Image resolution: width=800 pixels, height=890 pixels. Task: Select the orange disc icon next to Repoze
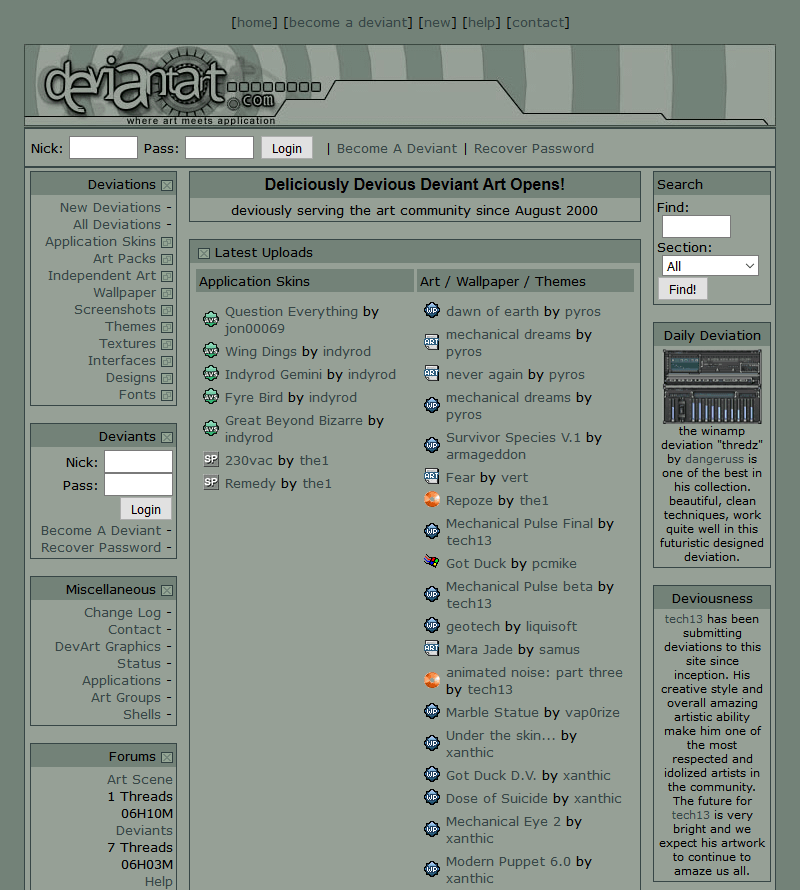432,500
